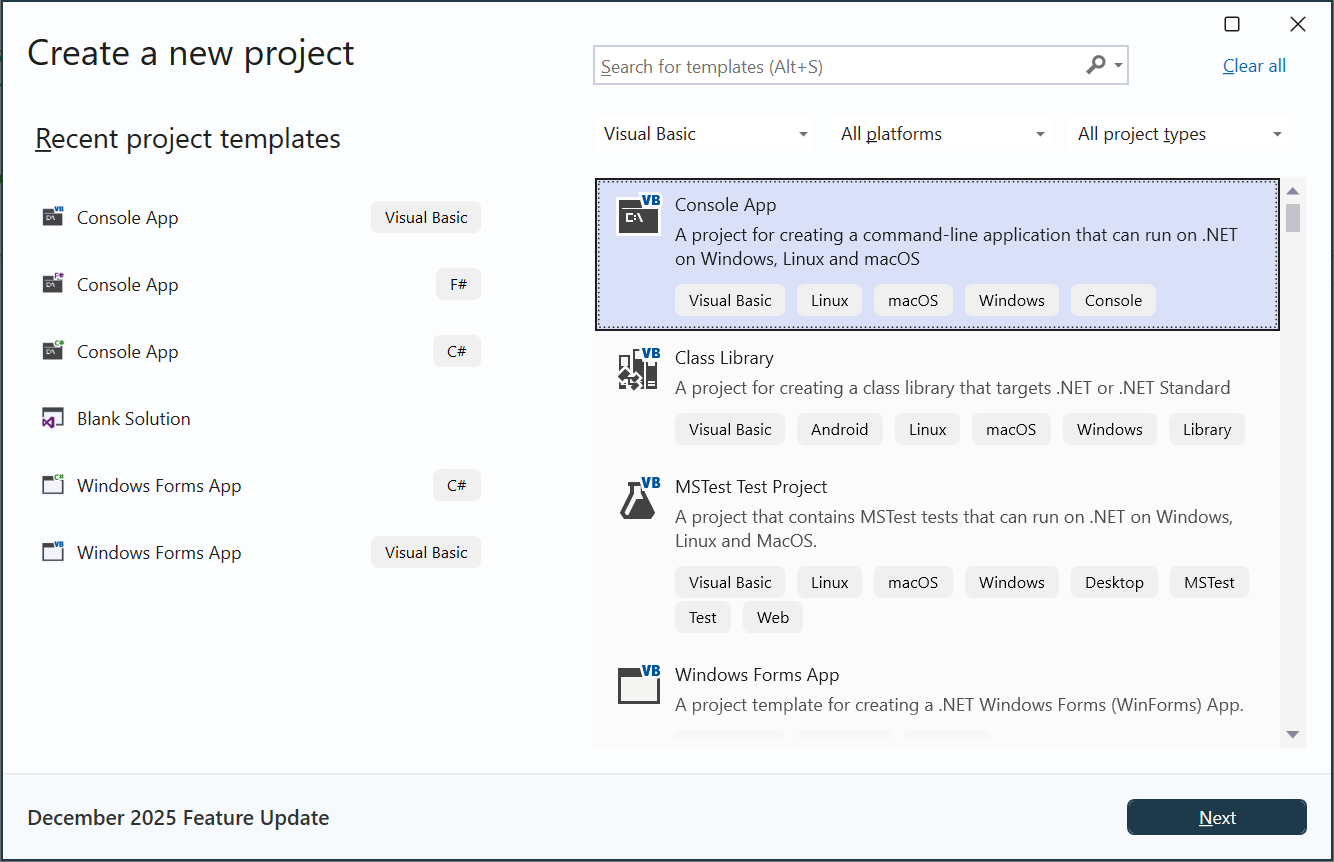Image resolution: width=1334 pixels, height=862 pixels.
Task: Click the Blank Solution icon
Action: tap(53, 418)
